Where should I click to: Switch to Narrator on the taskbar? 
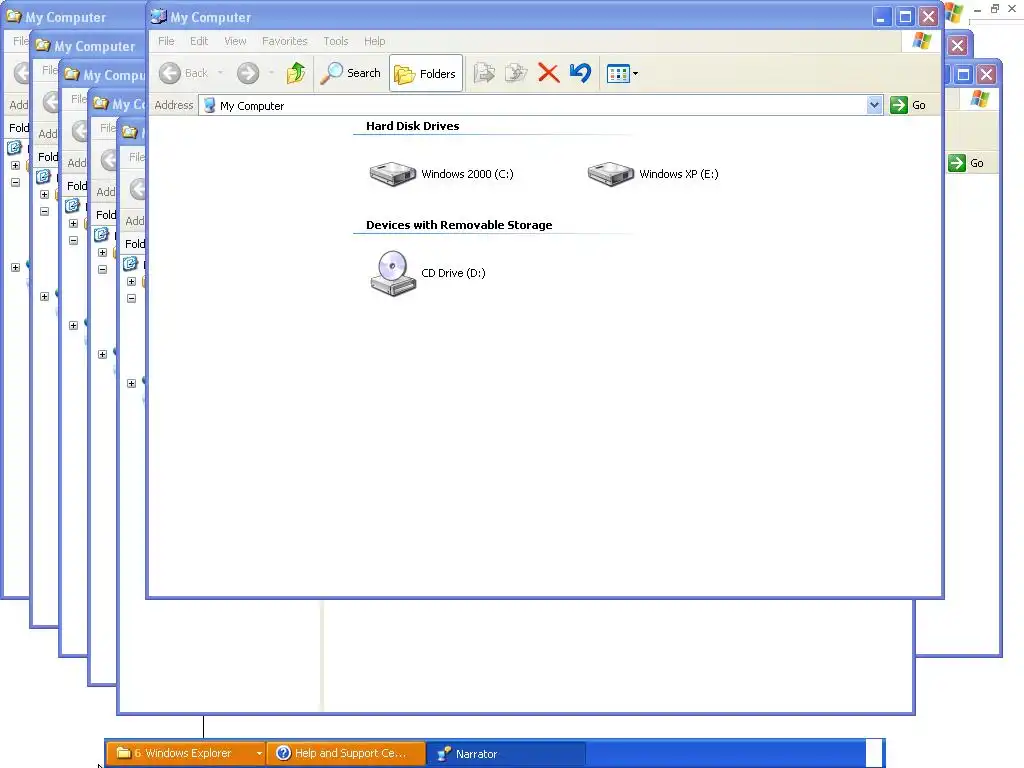[x=506, y=754]
